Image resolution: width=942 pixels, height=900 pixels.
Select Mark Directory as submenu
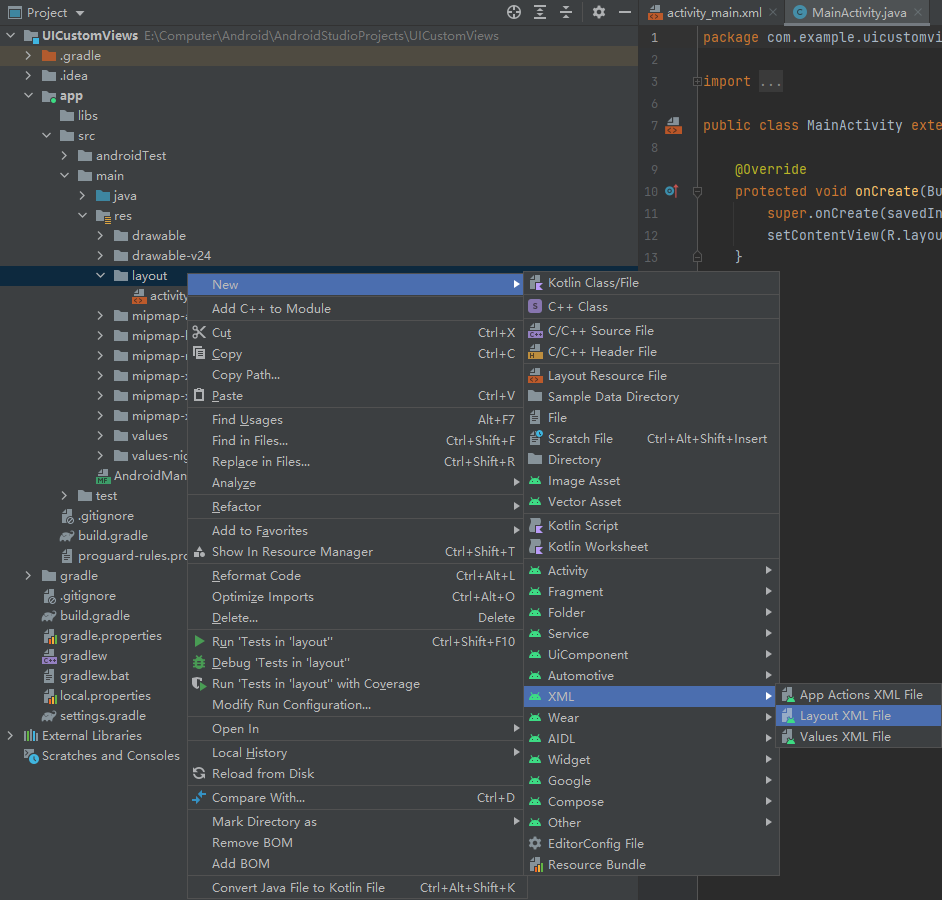tap(355, 821)
